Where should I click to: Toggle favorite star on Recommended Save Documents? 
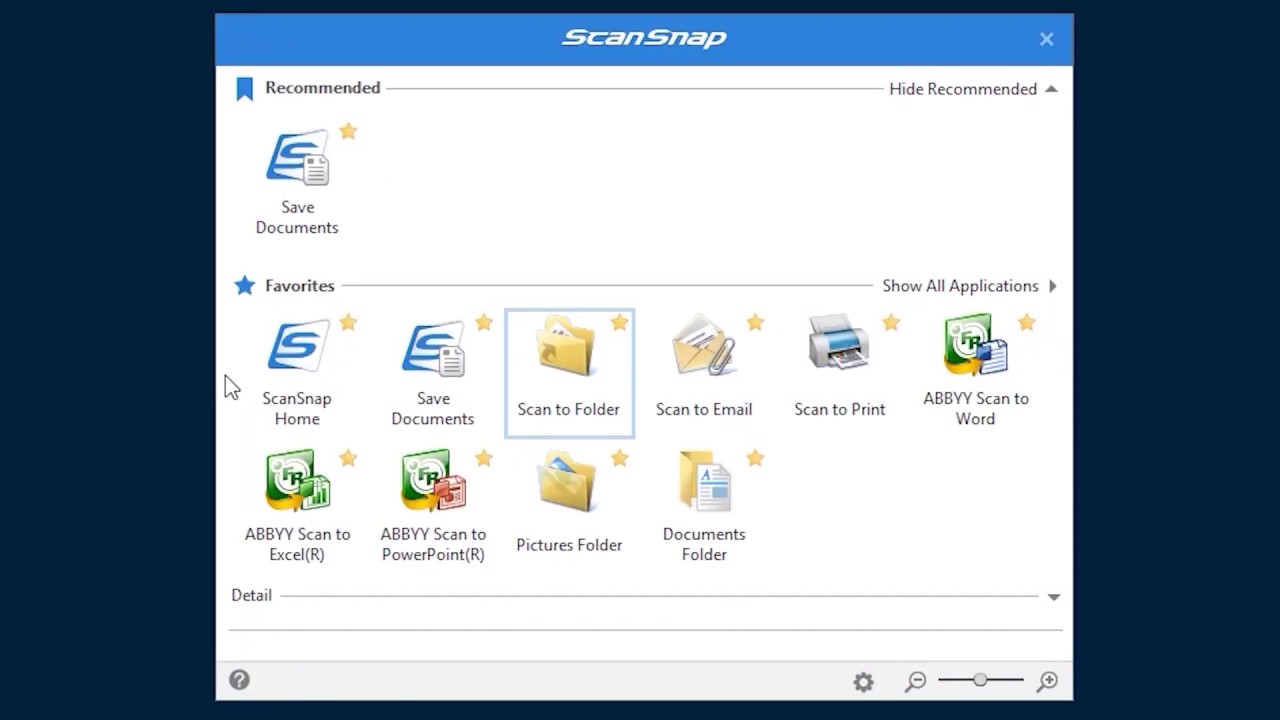[348, 131]
